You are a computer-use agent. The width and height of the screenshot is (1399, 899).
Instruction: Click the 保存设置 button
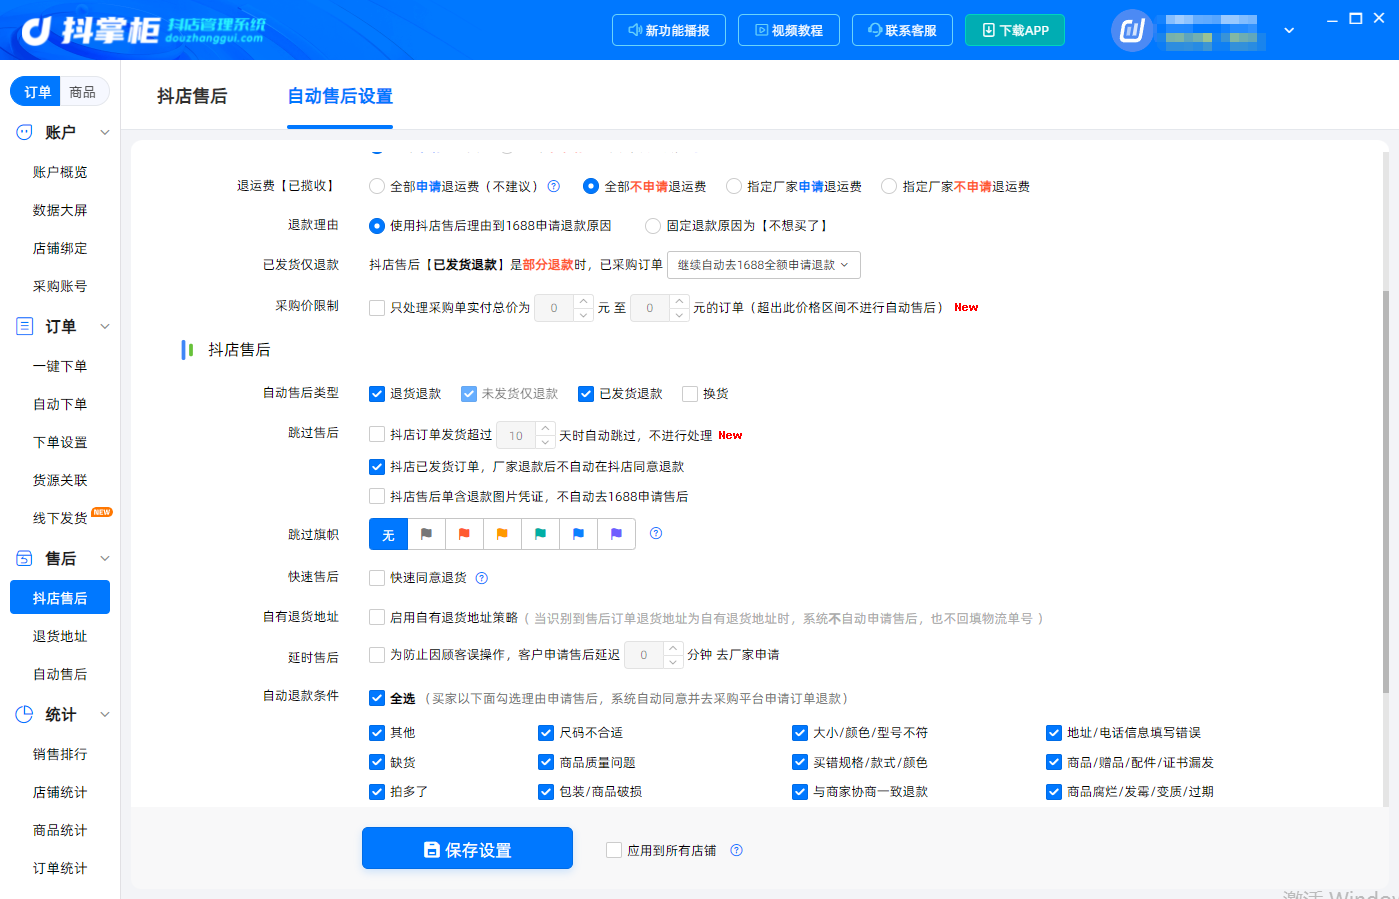pos(467,849)
